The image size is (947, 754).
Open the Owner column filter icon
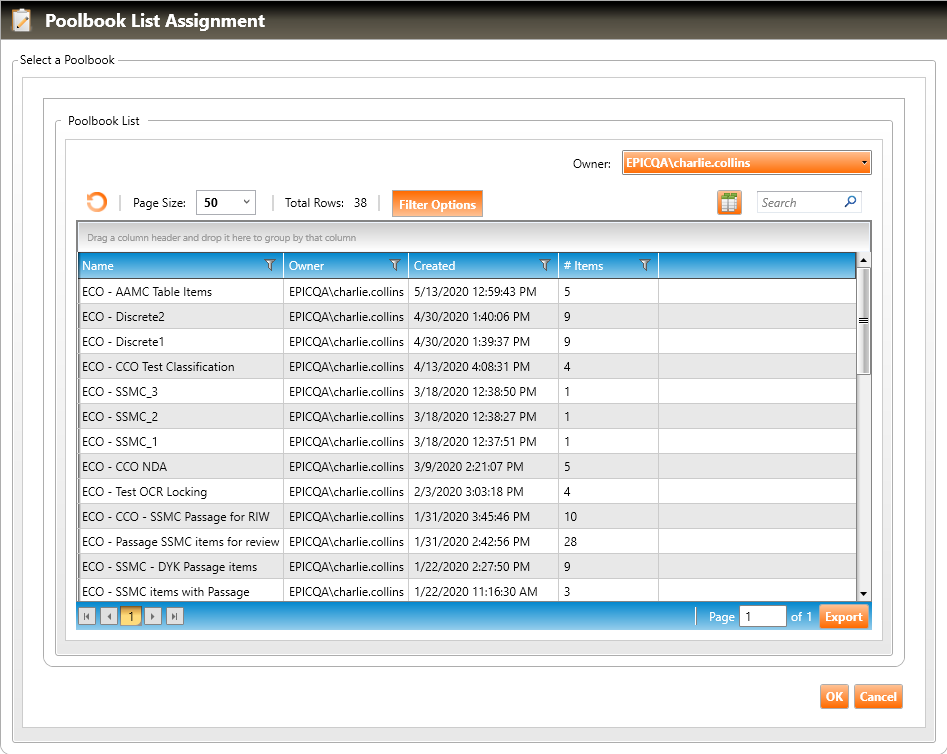click(395, 266)
